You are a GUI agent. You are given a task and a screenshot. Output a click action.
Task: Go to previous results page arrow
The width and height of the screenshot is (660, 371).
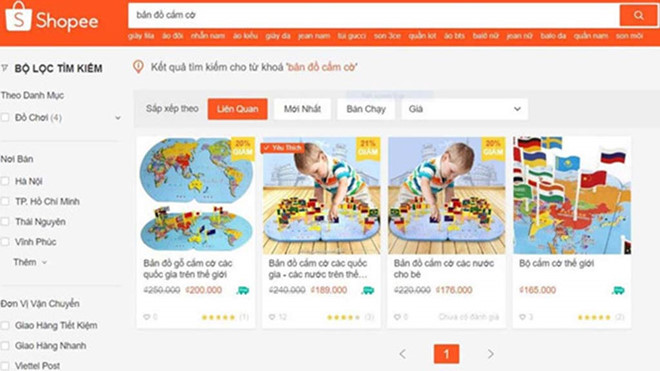[403, 354]
